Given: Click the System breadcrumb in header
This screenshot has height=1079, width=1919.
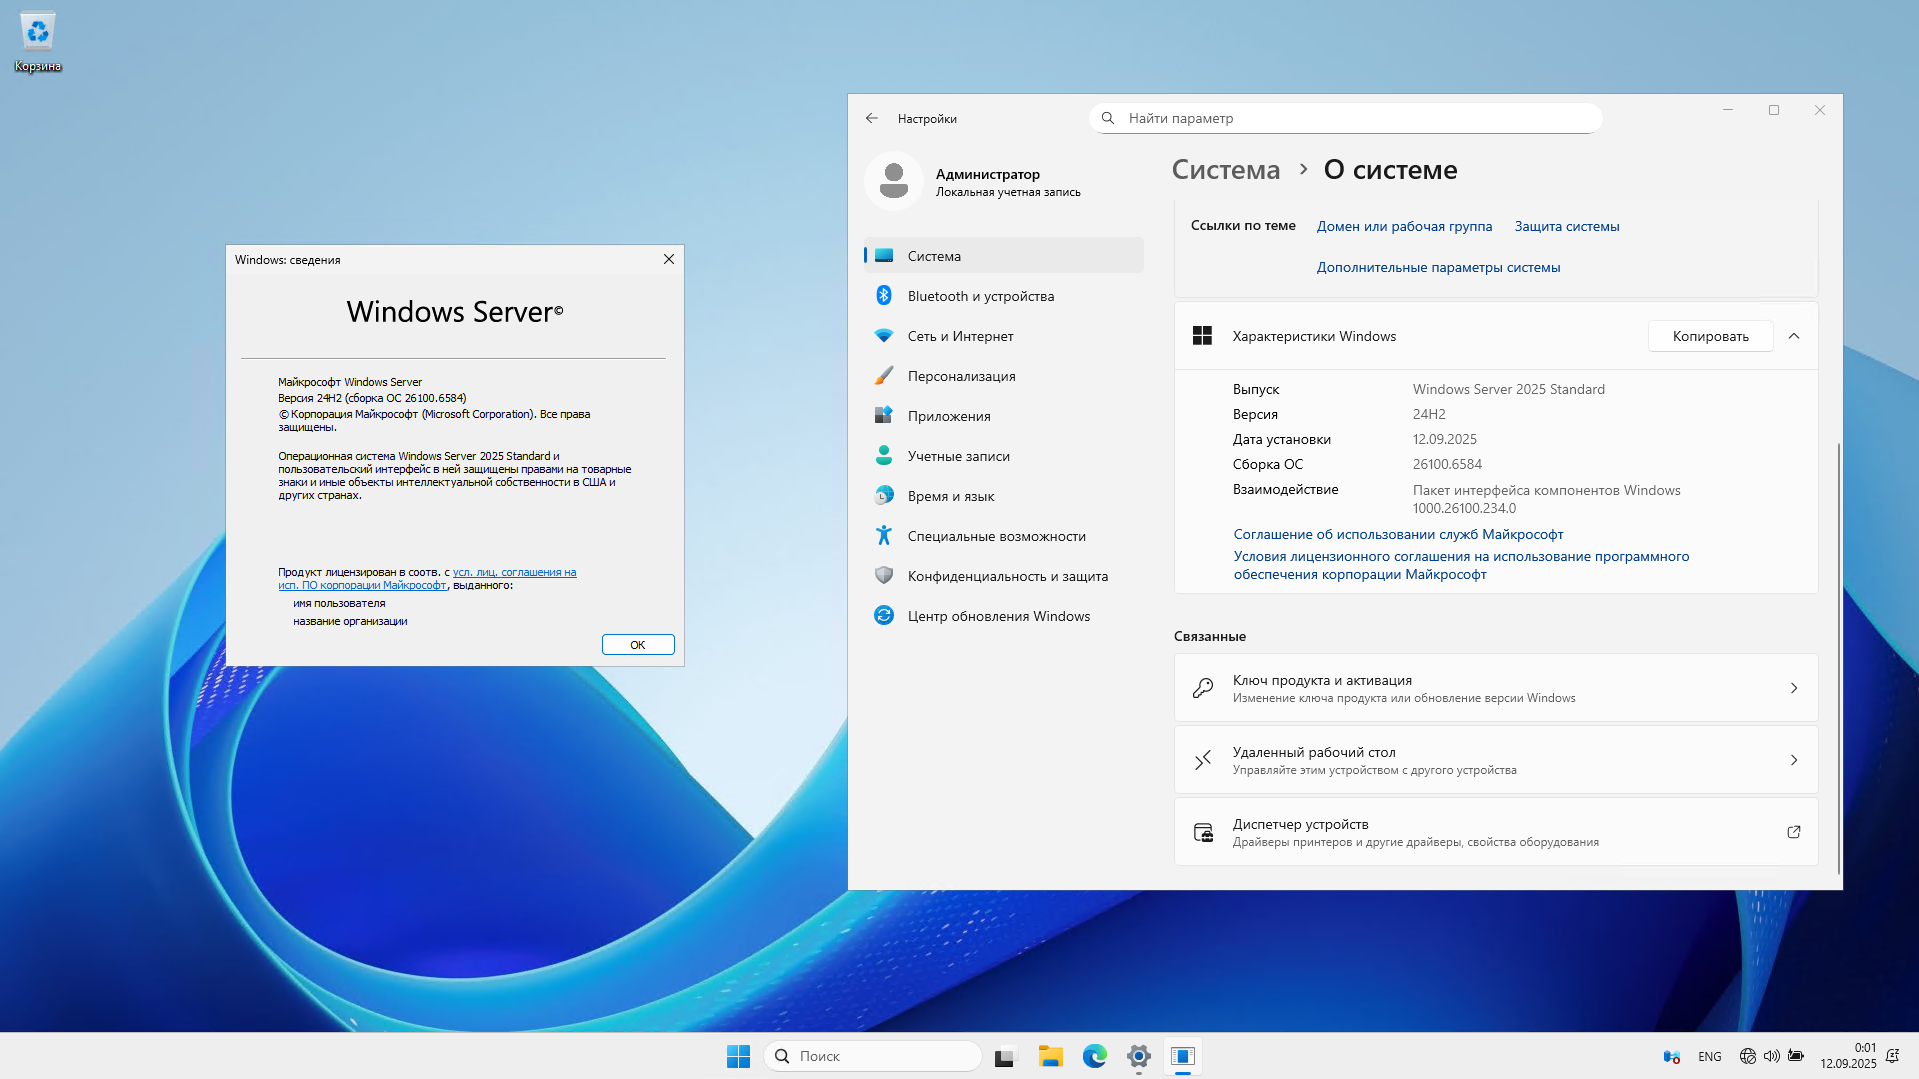Looking at the screenshot, I should 1225,169.
